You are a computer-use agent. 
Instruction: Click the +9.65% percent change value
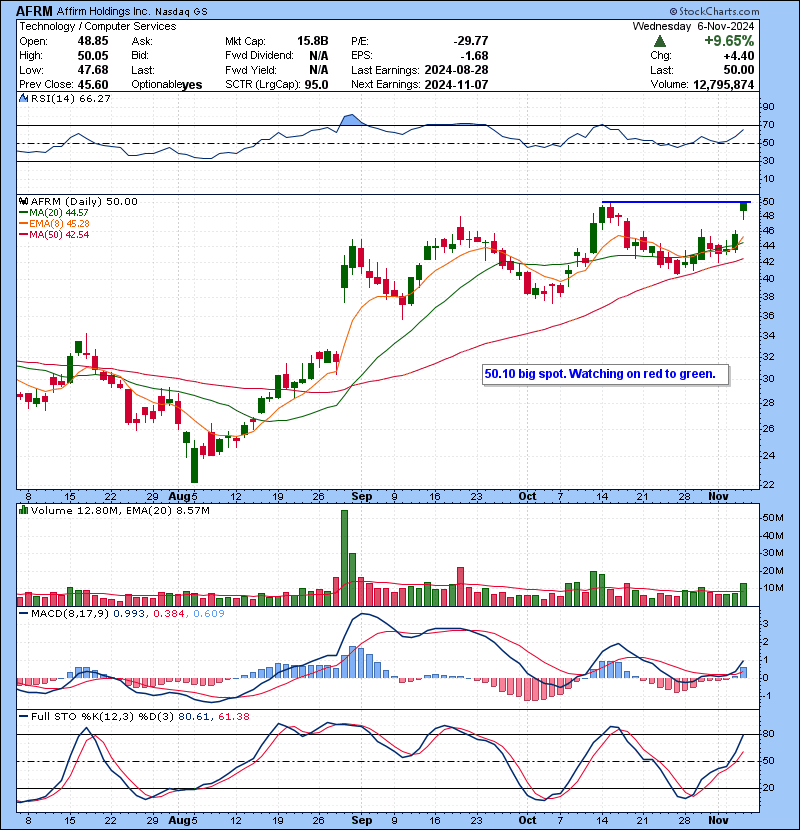click(x=729, y=41)
